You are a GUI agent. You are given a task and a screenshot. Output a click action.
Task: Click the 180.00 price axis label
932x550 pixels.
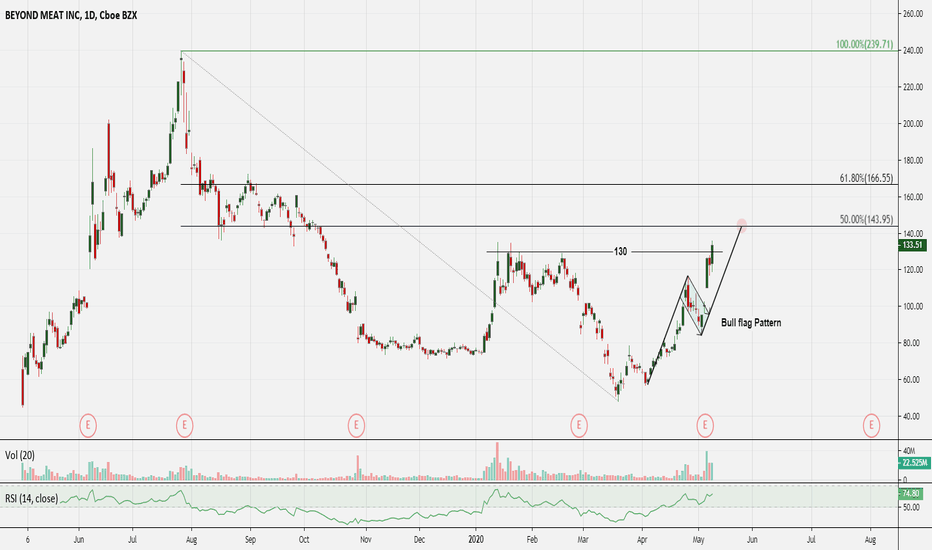(x=912, y=161)
